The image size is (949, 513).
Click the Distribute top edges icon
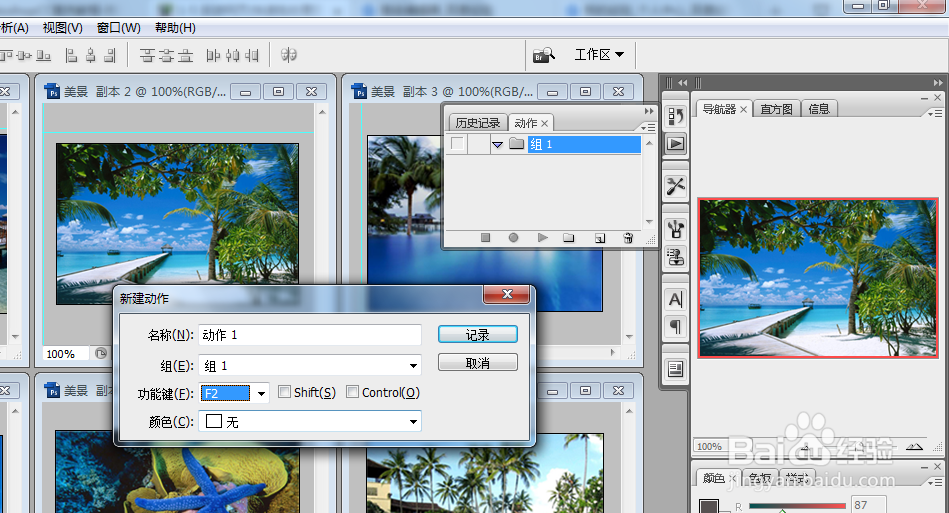point(147,56)
